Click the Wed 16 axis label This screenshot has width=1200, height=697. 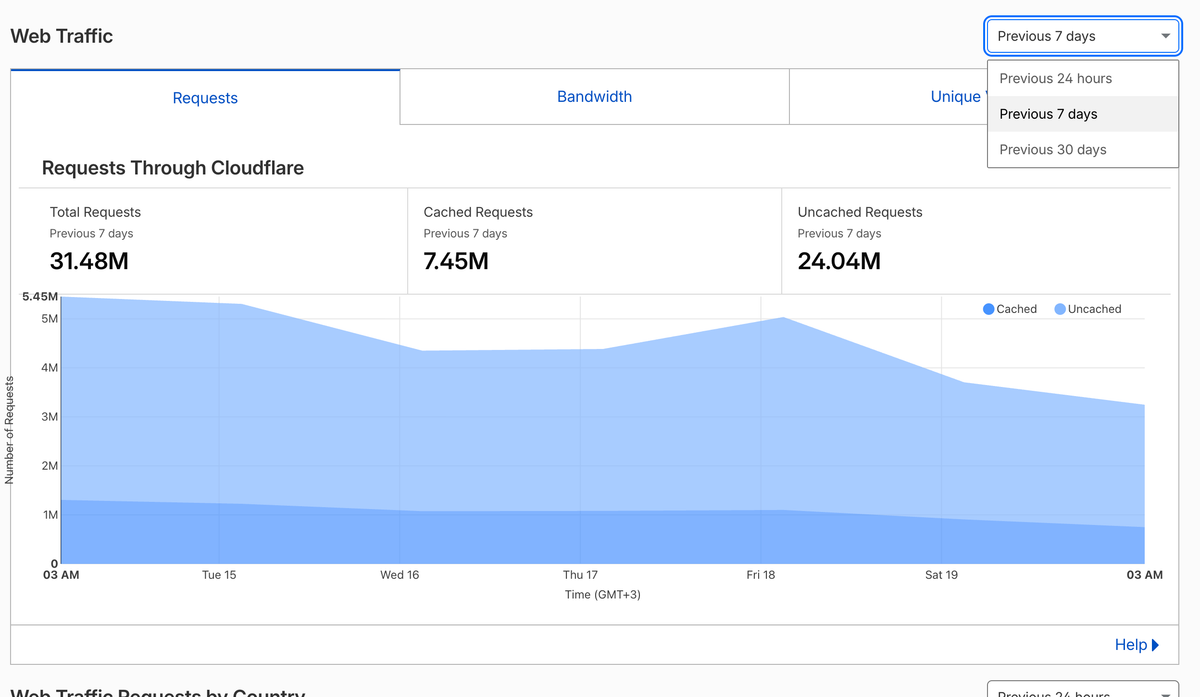point(399,575)
